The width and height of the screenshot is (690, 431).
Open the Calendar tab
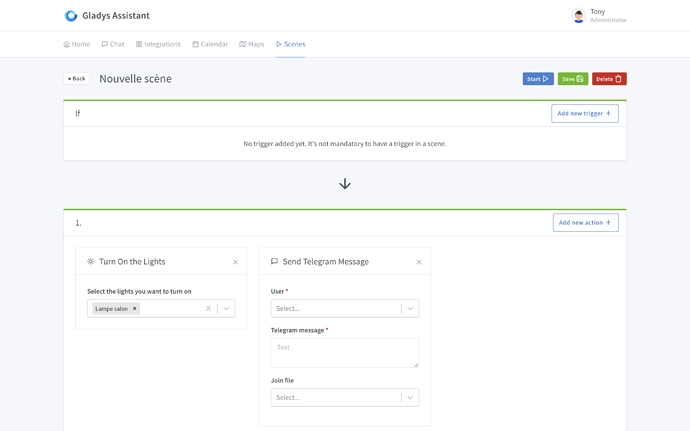pyautogui.click(x=210, y=44)
